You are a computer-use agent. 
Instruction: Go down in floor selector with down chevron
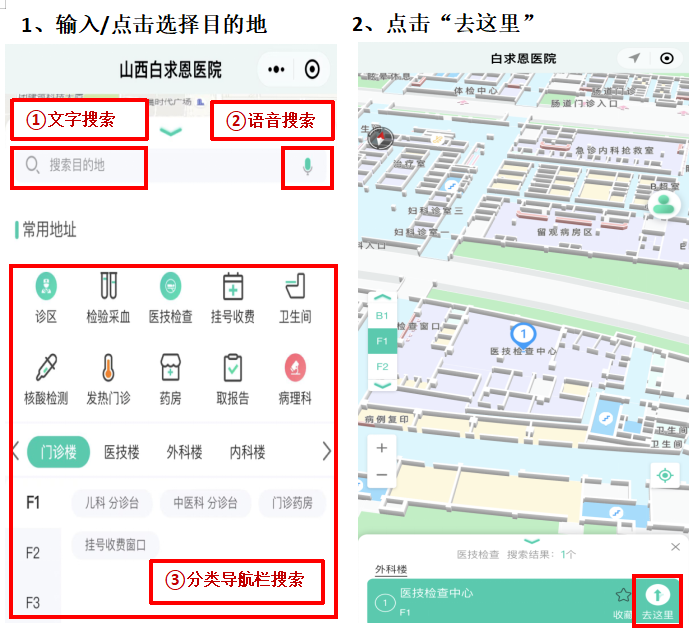point(383,385)
